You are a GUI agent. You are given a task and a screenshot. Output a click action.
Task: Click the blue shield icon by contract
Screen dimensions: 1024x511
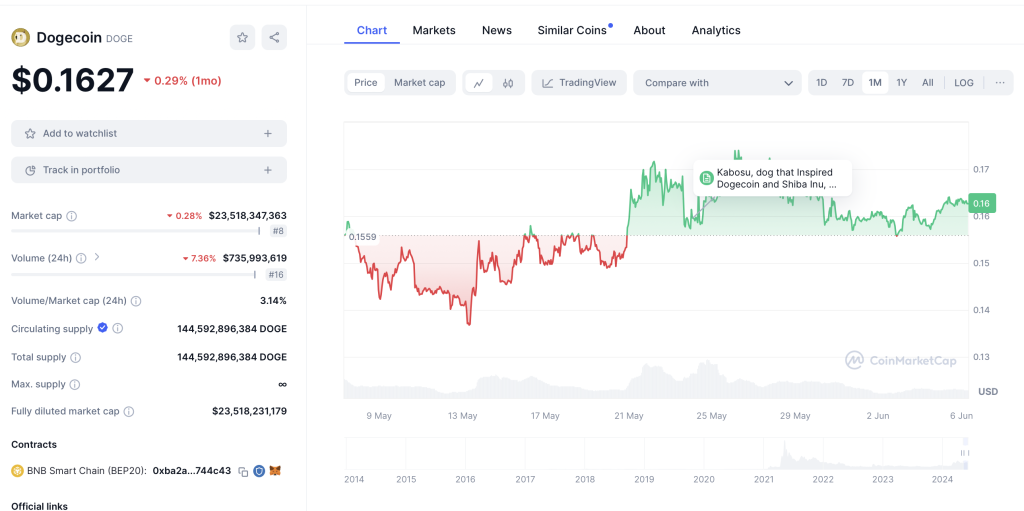(259, 470)
